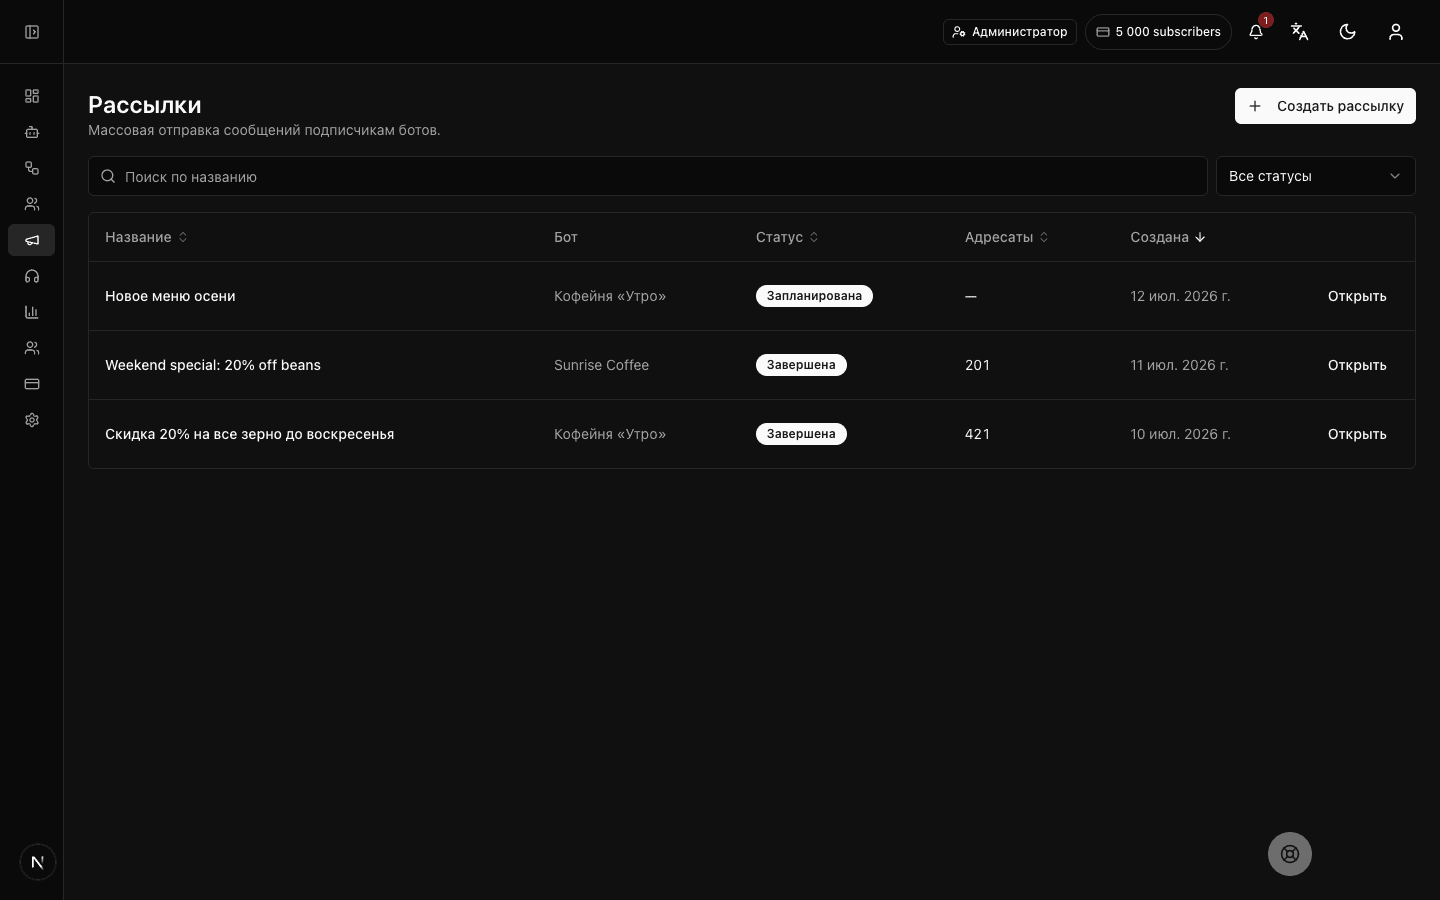Open the language translate icon
1440x900 pixels.
1300,32
